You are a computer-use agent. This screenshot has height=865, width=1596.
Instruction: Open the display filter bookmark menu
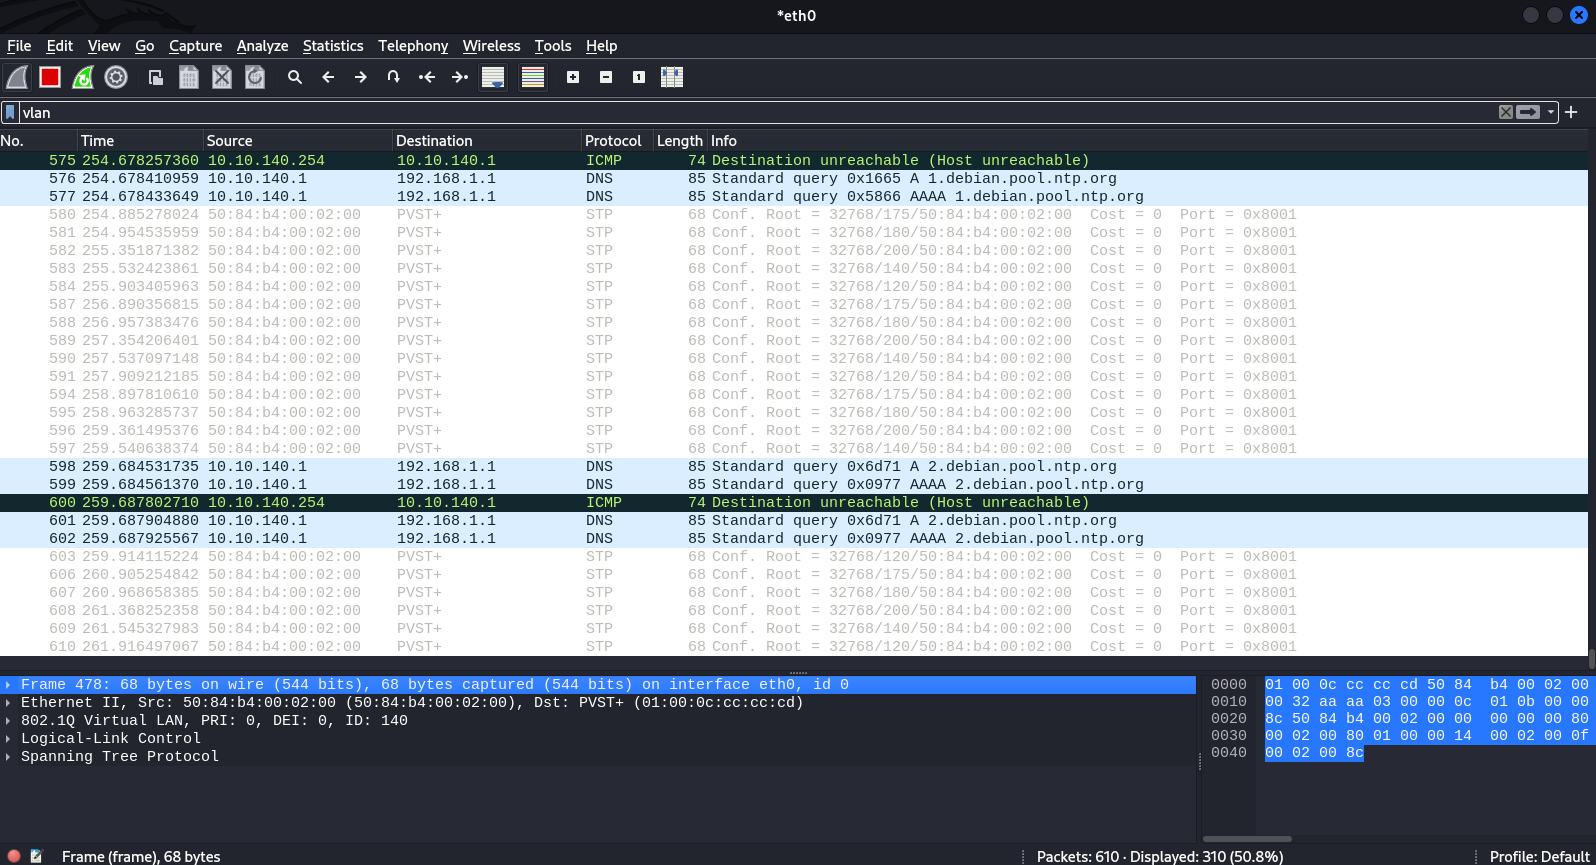click(x=10, y=113)
